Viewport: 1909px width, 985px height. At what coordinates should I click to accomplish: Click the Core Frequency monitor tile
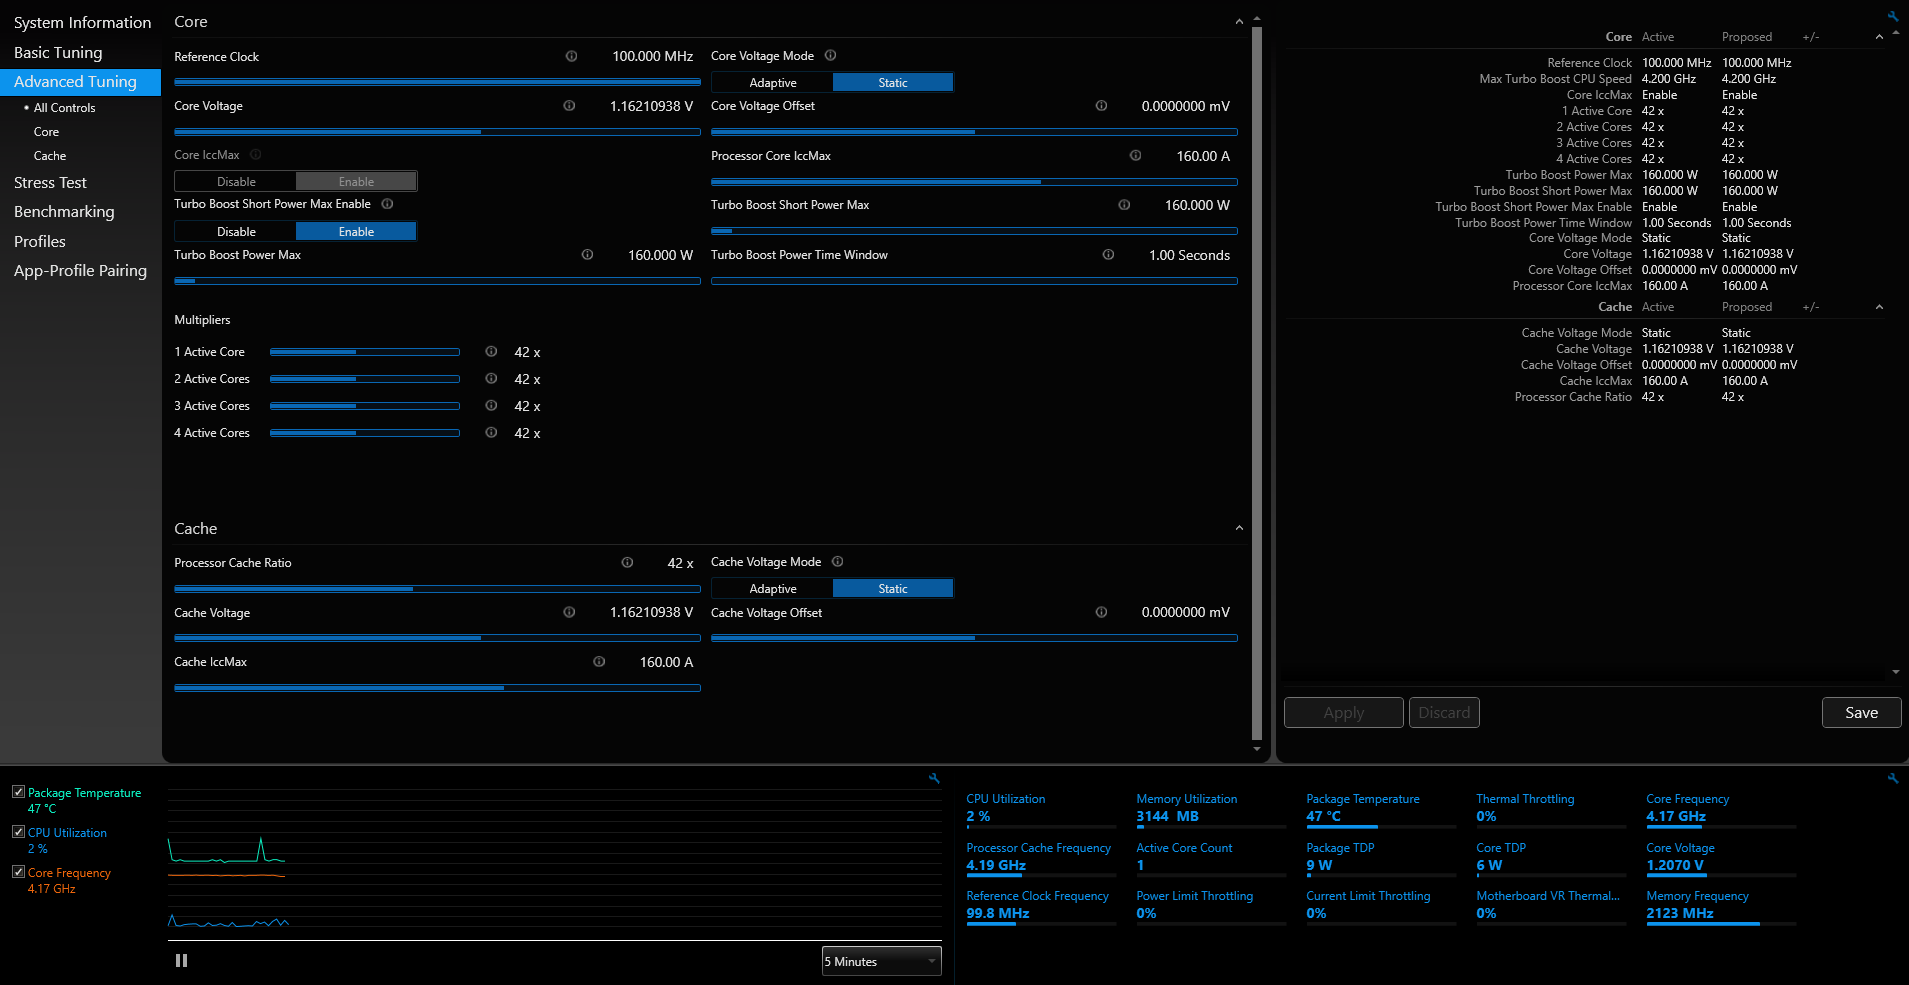(1720, 809)
